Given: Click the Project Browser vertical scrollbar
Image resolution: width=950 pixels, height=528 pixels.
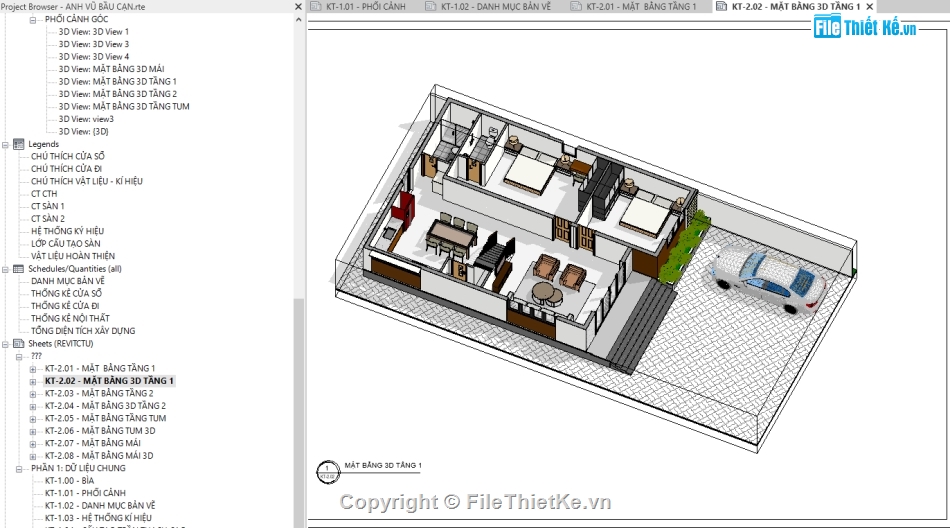Looking at the screenshot, I should click(298, 412).
